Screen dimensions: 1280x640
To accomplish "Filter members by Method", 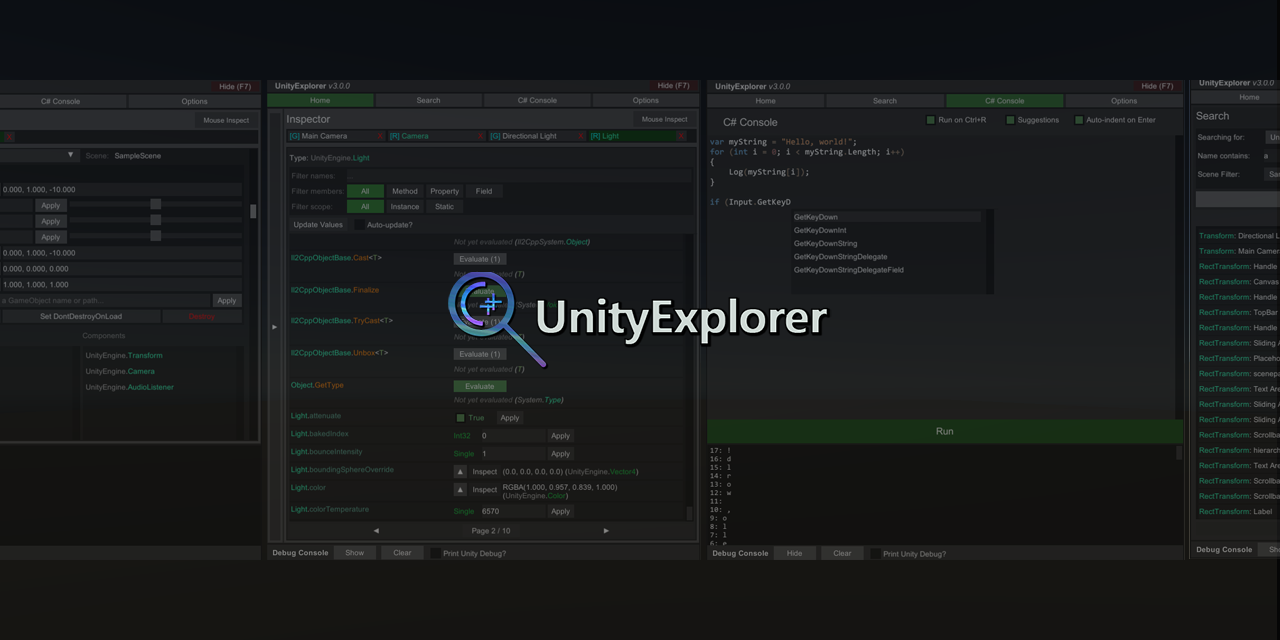I will point(405,191).
